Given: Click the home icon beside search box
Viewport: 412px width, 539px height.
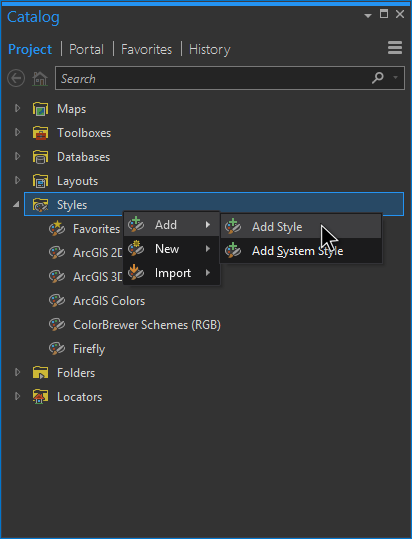Looking at the screenshot, I should (x=40, y=78).
